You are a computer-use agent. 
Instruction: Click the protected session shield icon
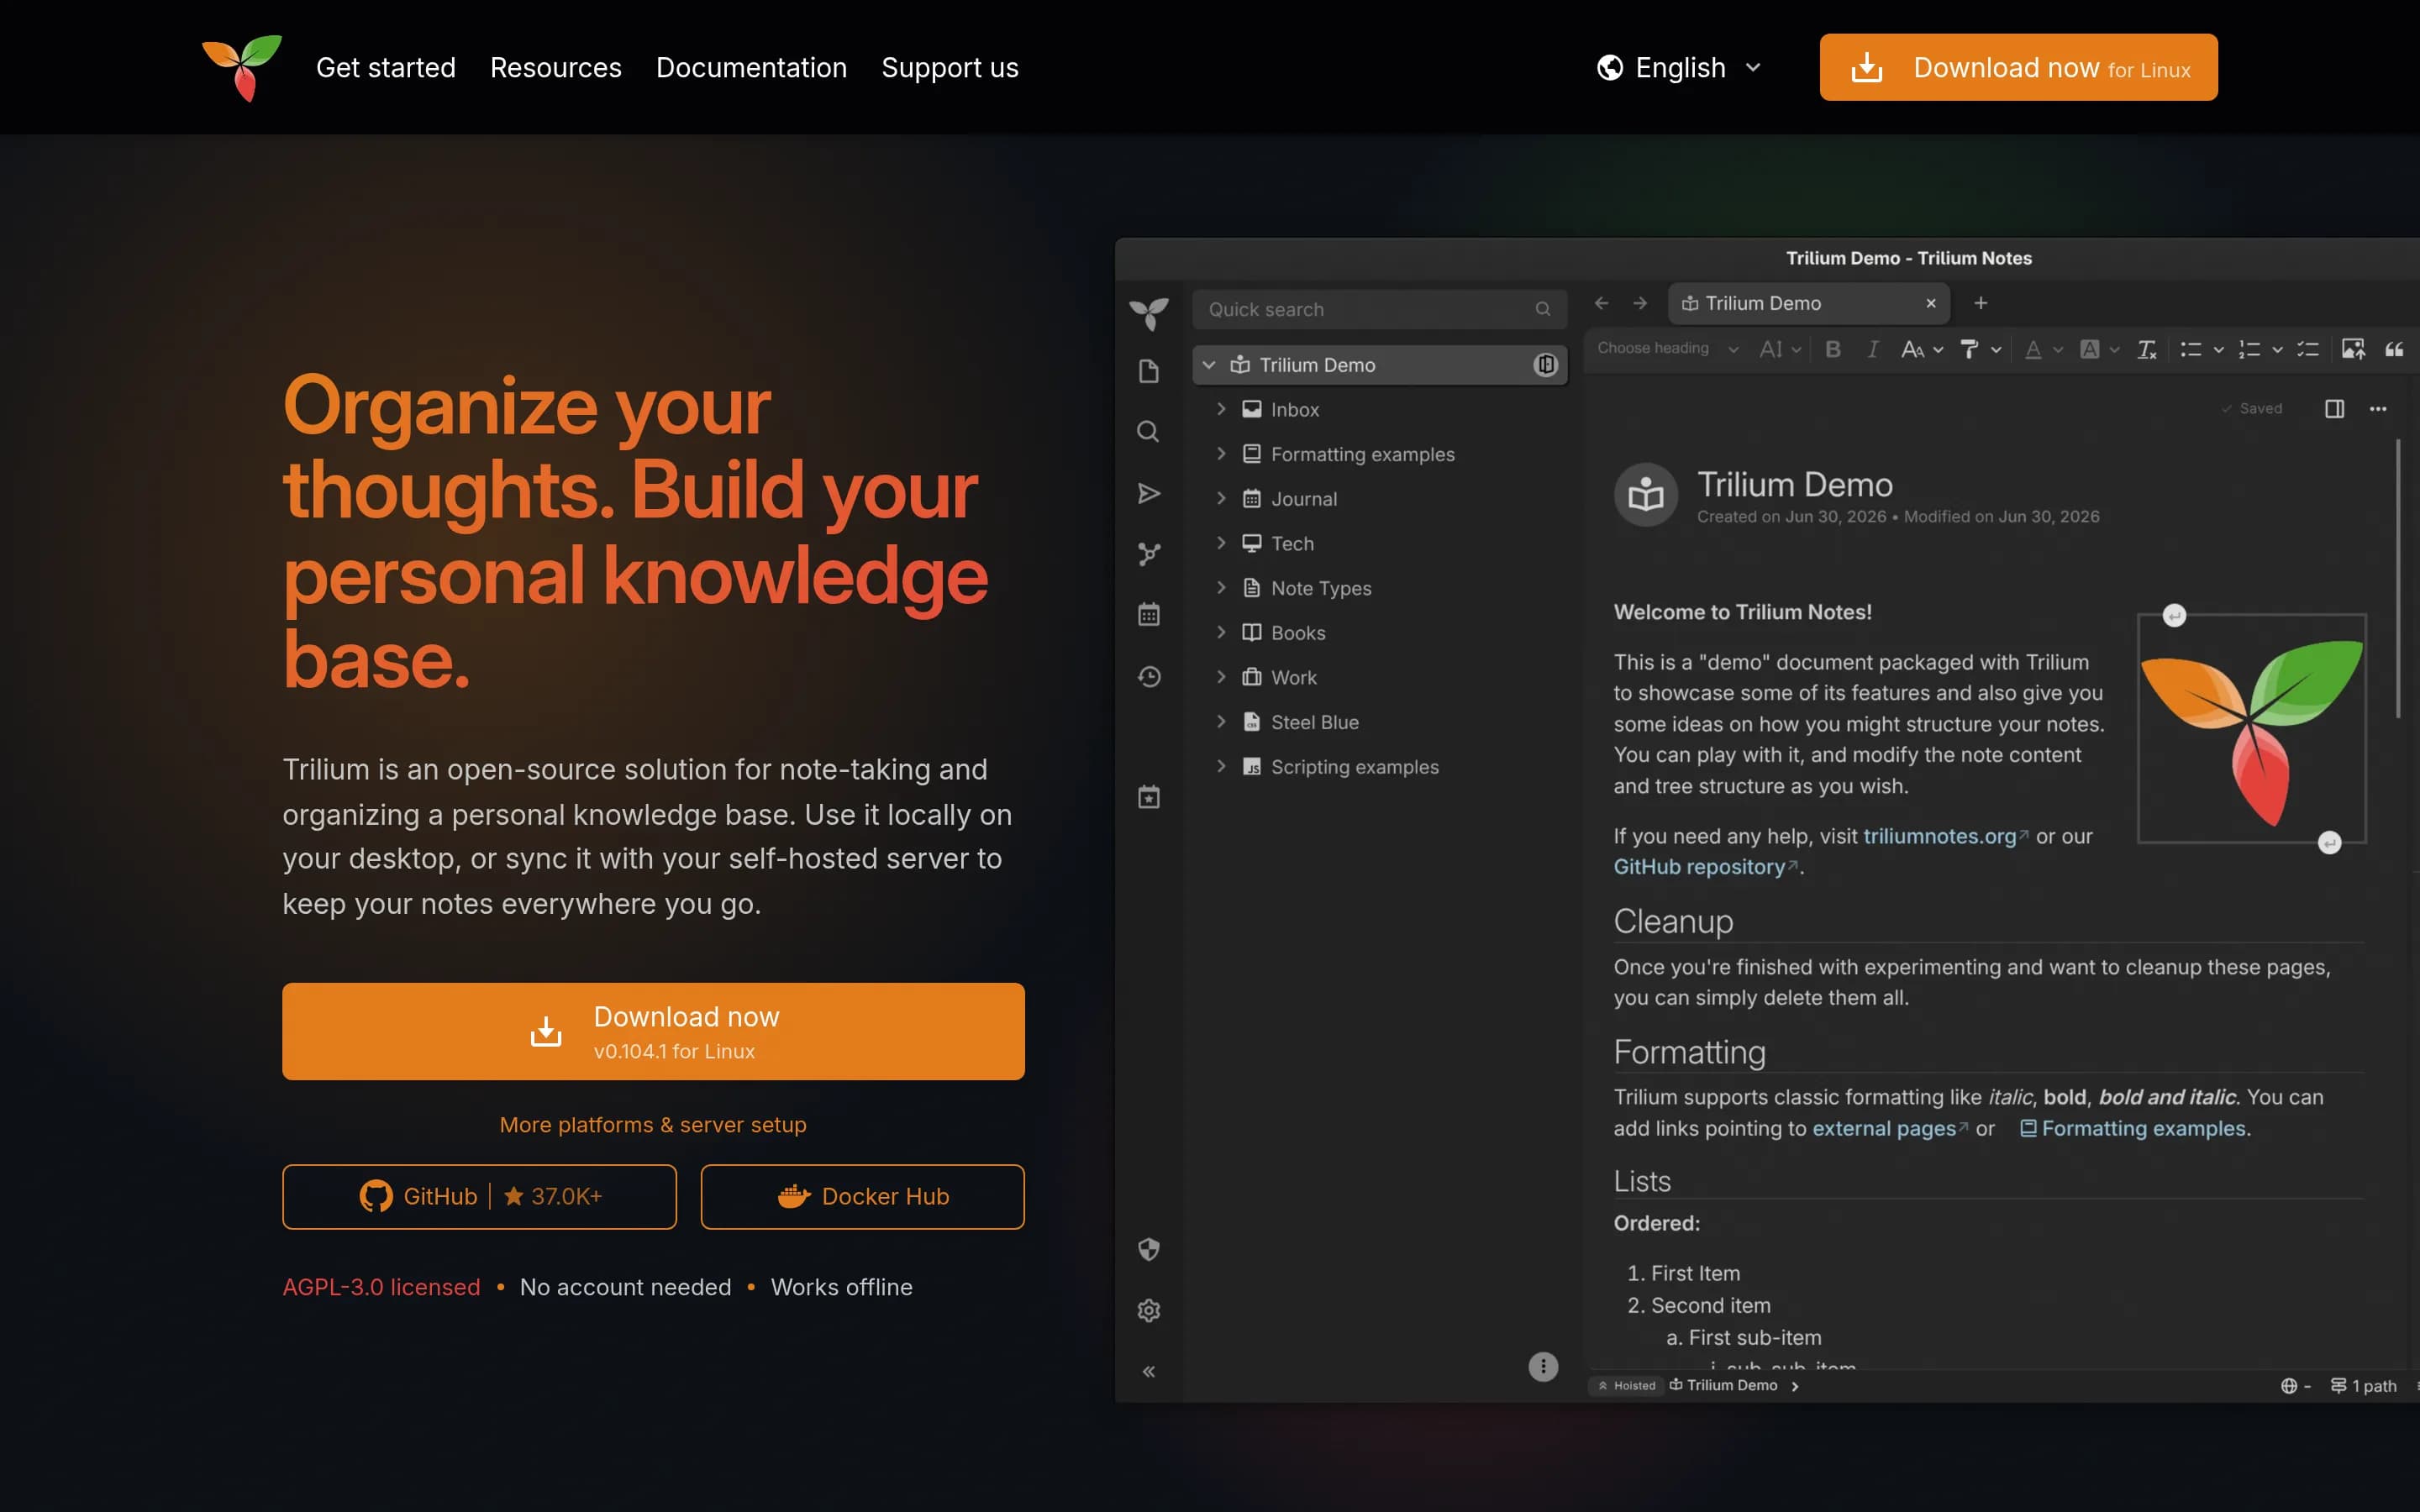point(1149,1249)
